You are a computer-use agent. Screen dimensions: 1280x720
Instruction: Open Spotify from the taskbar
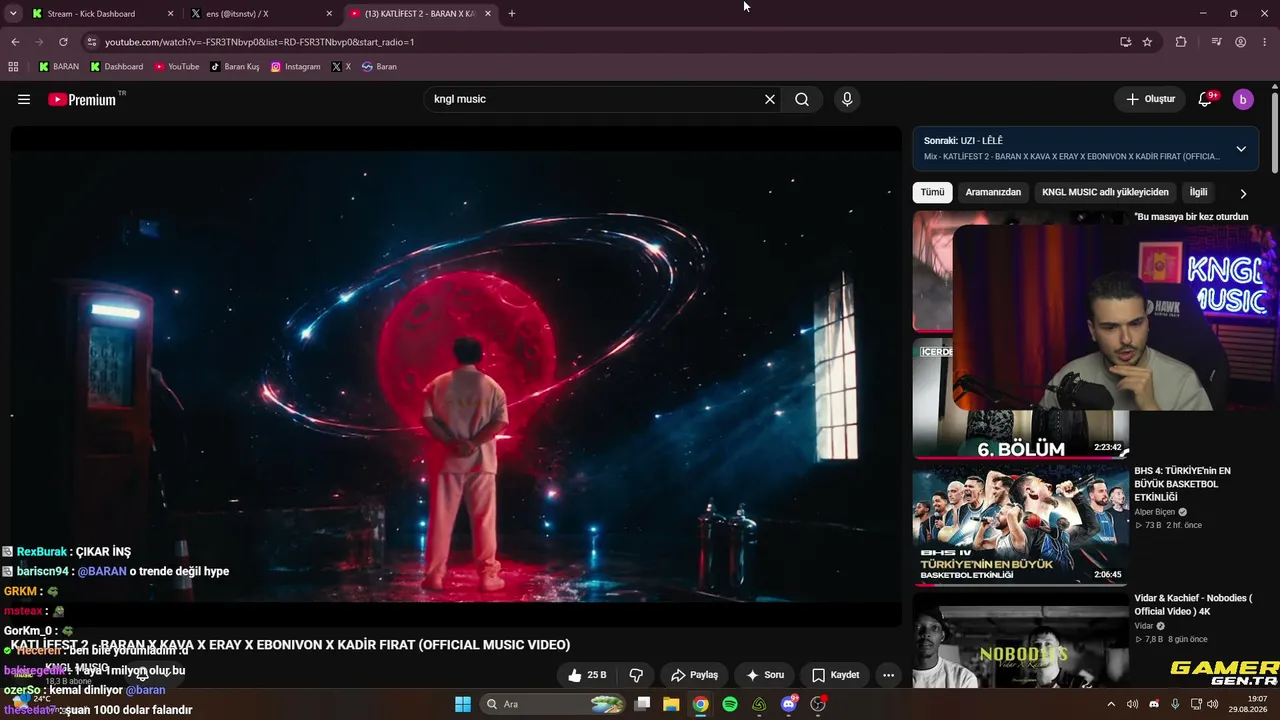pyautogui.click(x=730, y=704)
